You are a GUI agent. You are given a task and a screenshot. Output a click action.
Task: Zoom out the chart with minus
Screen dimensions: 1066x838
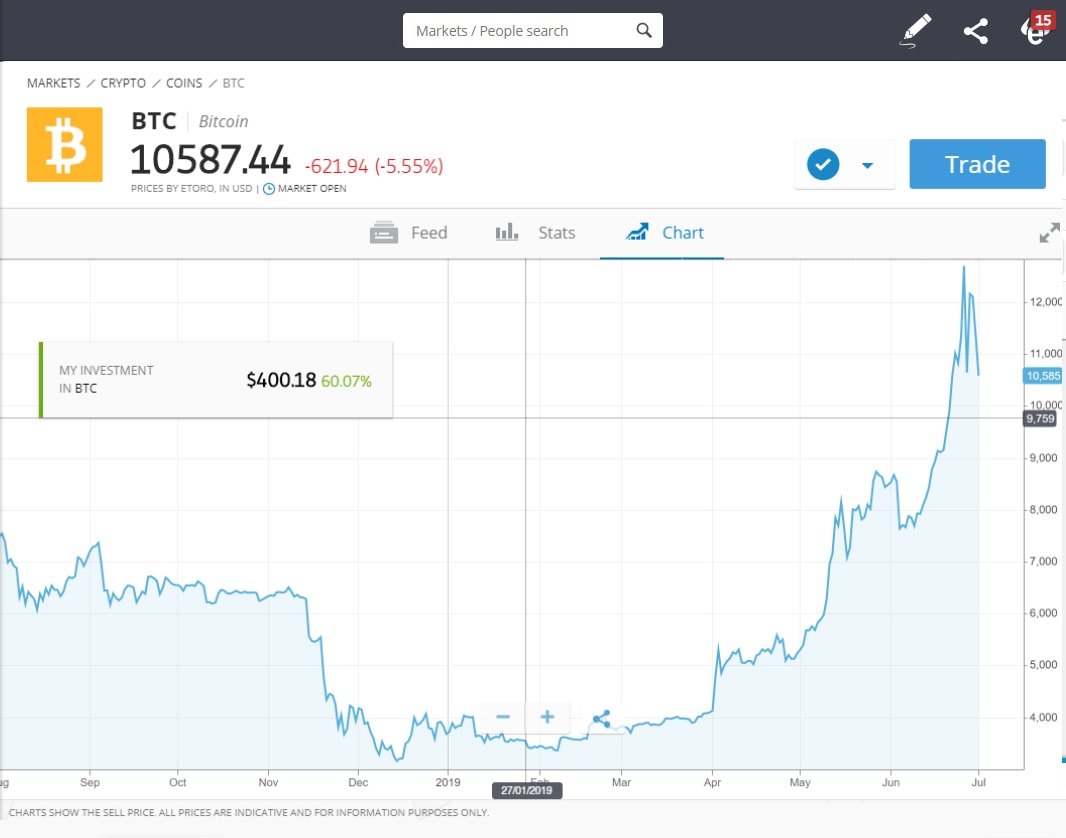(x=503, y=717)
